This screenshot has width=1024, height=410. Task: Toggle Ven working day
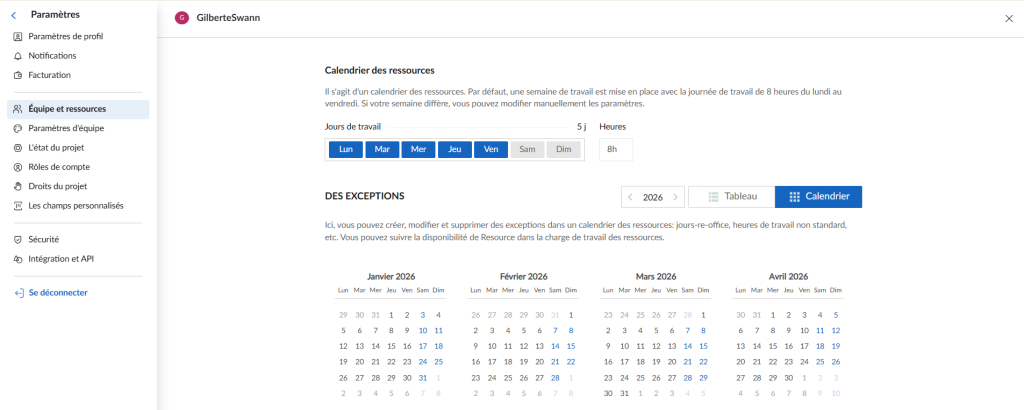coord(491,150)
